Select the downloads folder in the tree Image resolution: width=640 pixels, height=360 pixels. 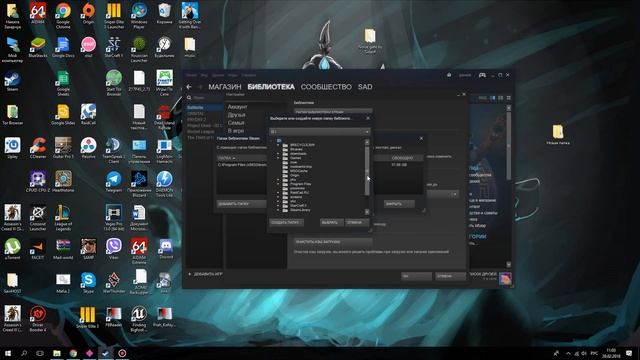coord(298,153)
